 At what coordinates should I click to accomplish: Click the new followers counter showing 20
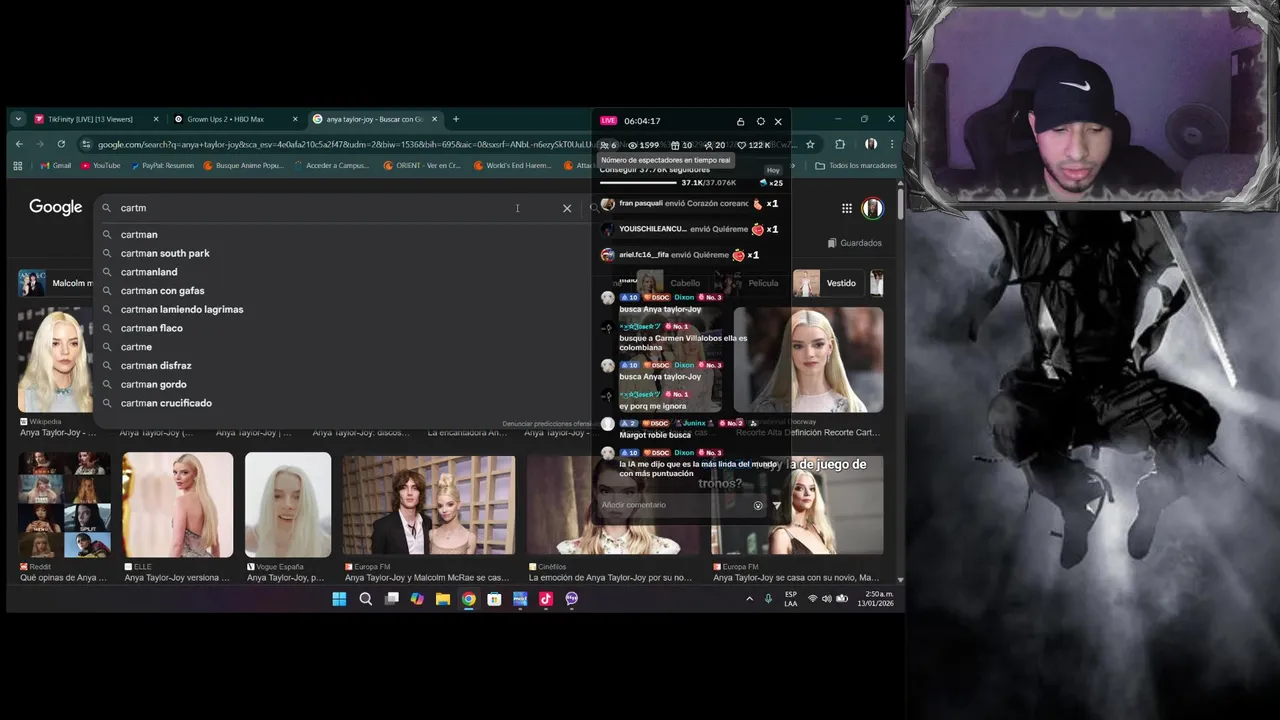coord(714,145)
